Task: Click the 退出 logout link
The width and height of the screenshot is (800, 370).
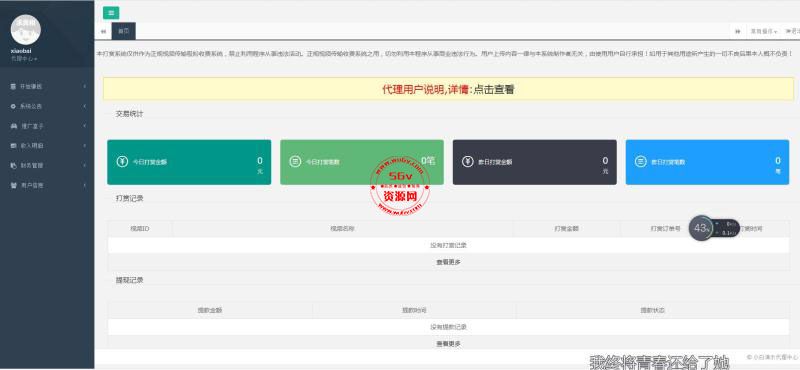Action: [792, 31]
